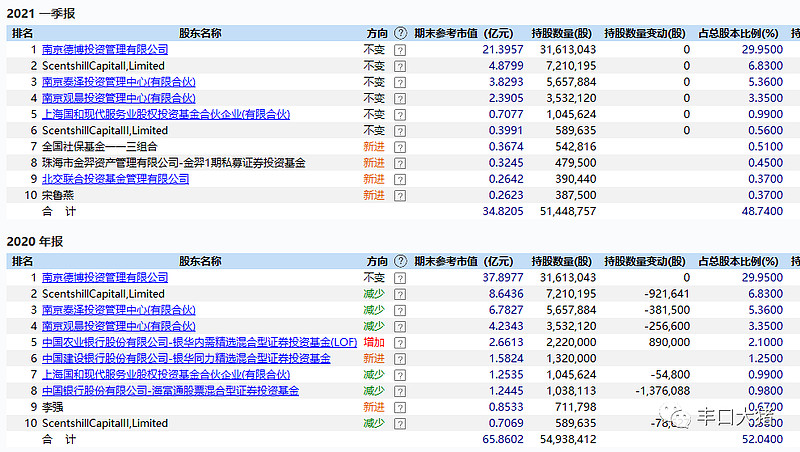
Task: Click the question mark icon in the 37.8977 row
Action: (x=400, y=278)
